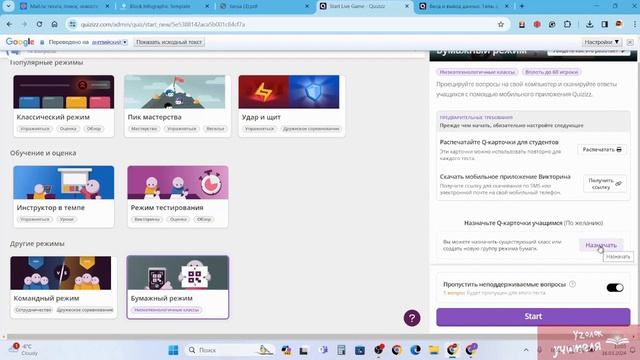The width and height of the screenshot is (640, 360).
Task: Open weather widget in taskbar
Action: pos(24,350)
